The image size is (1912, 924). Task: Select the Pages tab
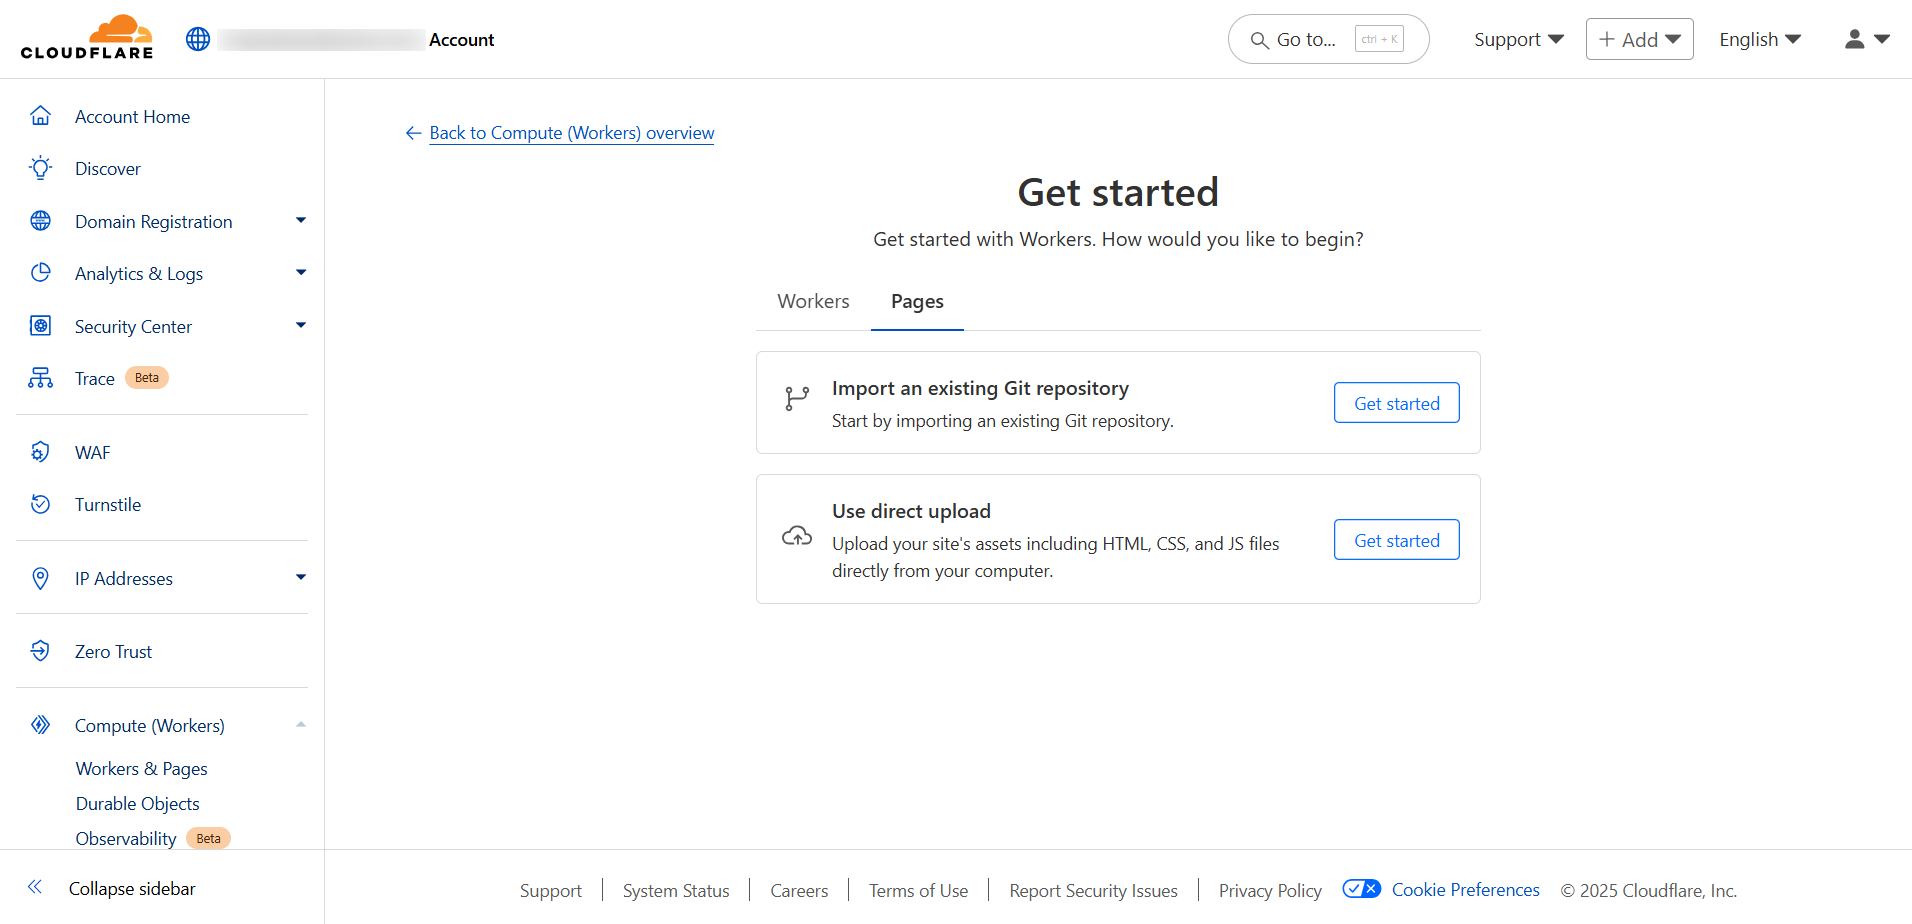[x=917, y=301]
